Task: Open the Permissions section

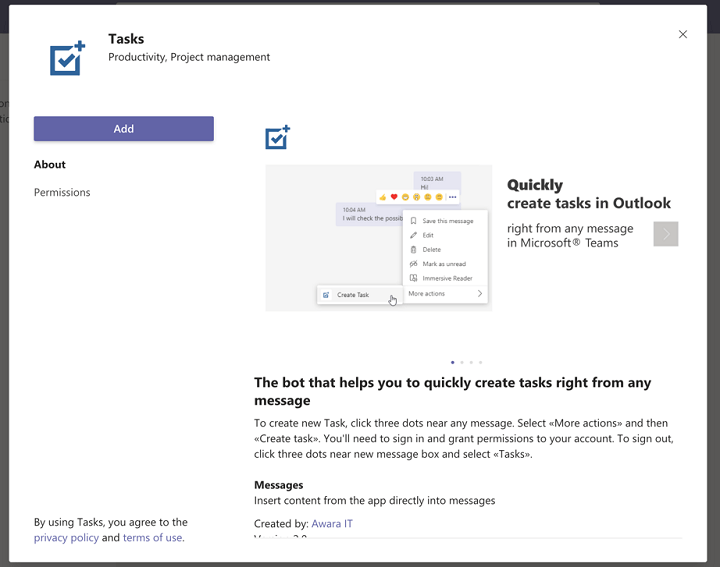Action: [x=62, y=192]
